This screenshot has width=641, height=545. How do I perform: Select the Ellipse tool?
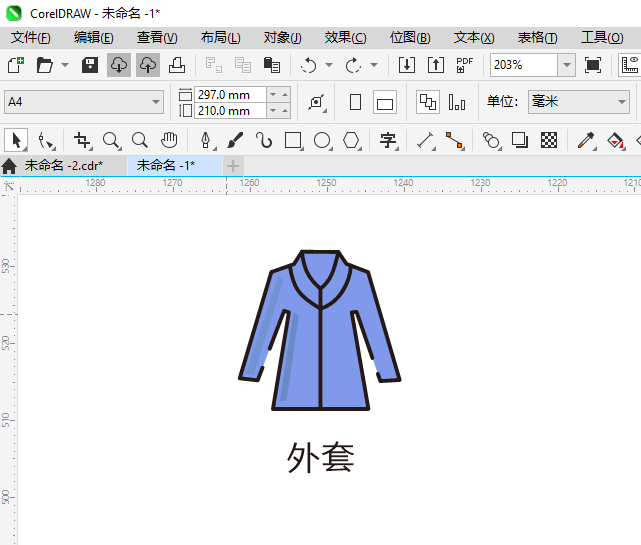point(322,141)
